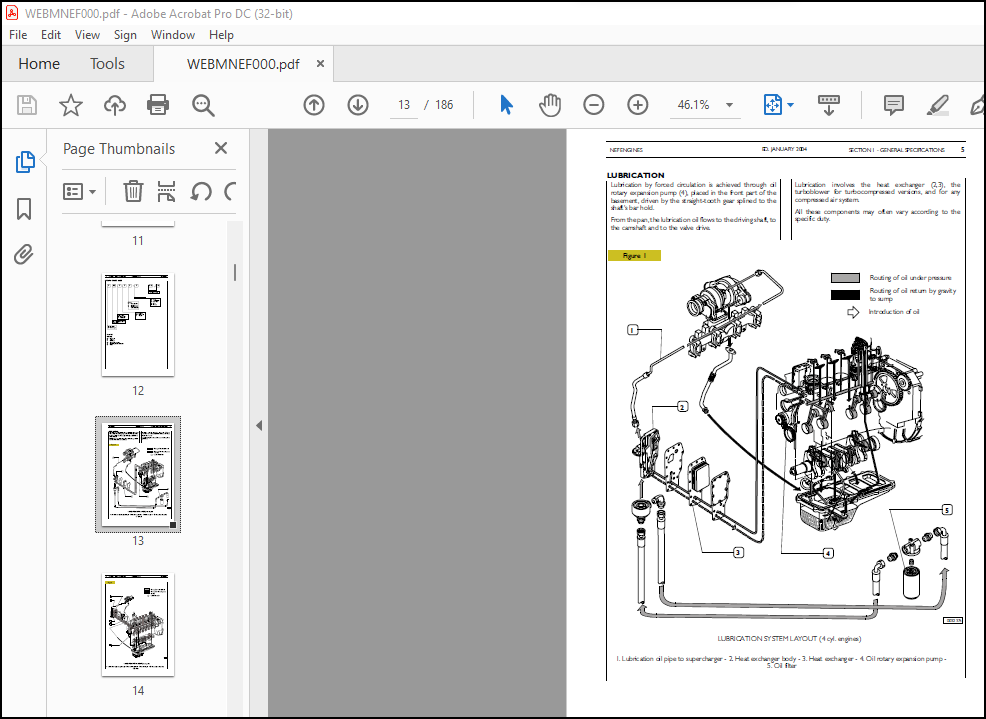Click the total pages 186 label
This screenshot has height=719, width=986.
tap(444, 105)
